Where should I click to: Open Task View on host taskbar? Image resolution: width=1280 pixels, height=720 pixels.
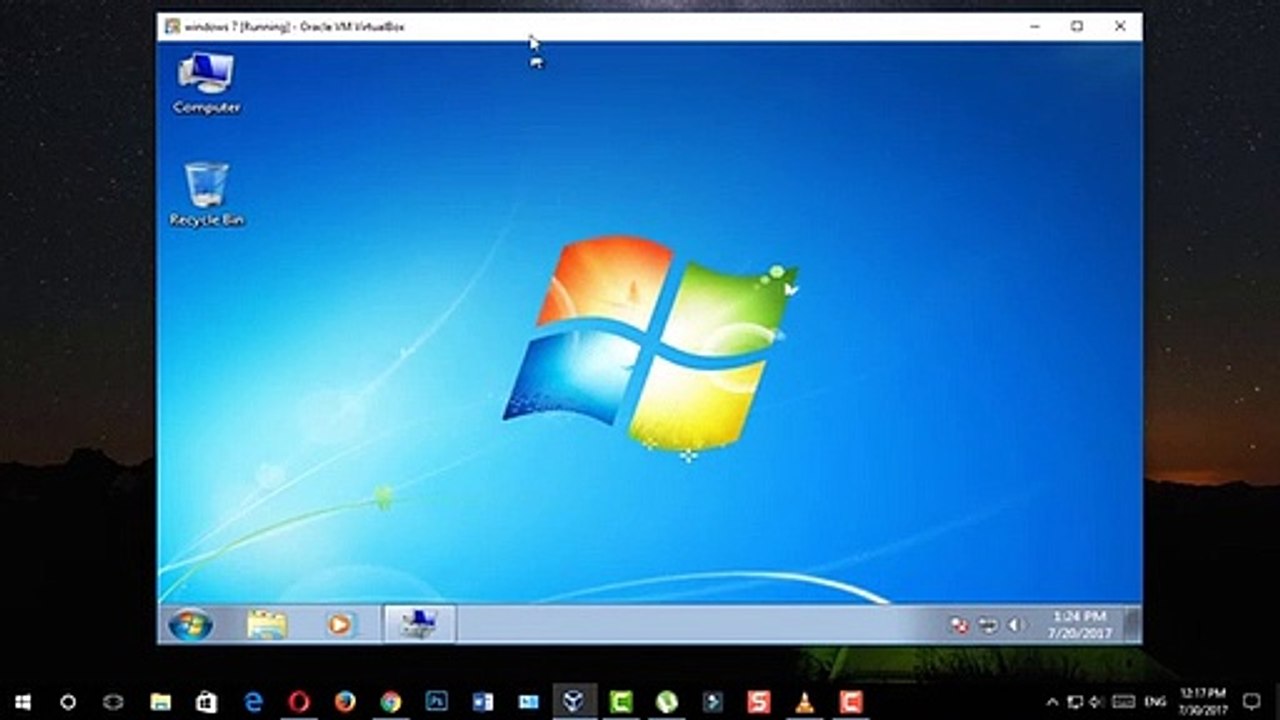tap(113, 702)
